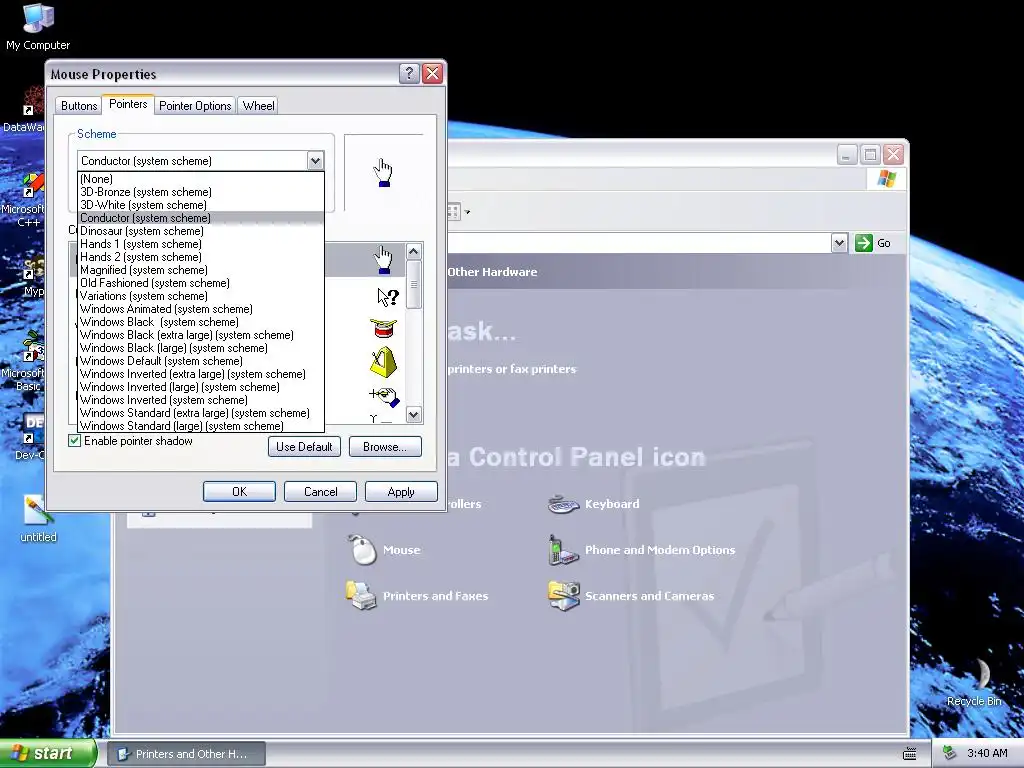Click the Mouse Properties help question button
Image resolution: width=1024 pixels, height=768 pixels.
409,73
